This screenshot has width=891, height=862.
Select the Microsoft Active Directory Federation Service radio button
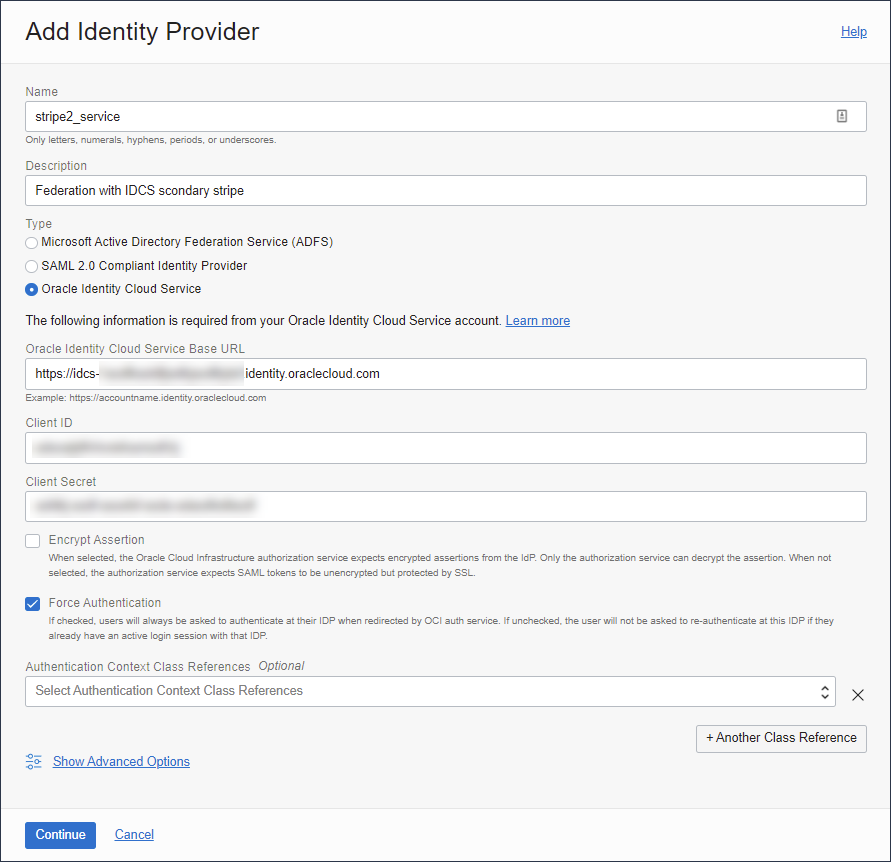(31, 242)
